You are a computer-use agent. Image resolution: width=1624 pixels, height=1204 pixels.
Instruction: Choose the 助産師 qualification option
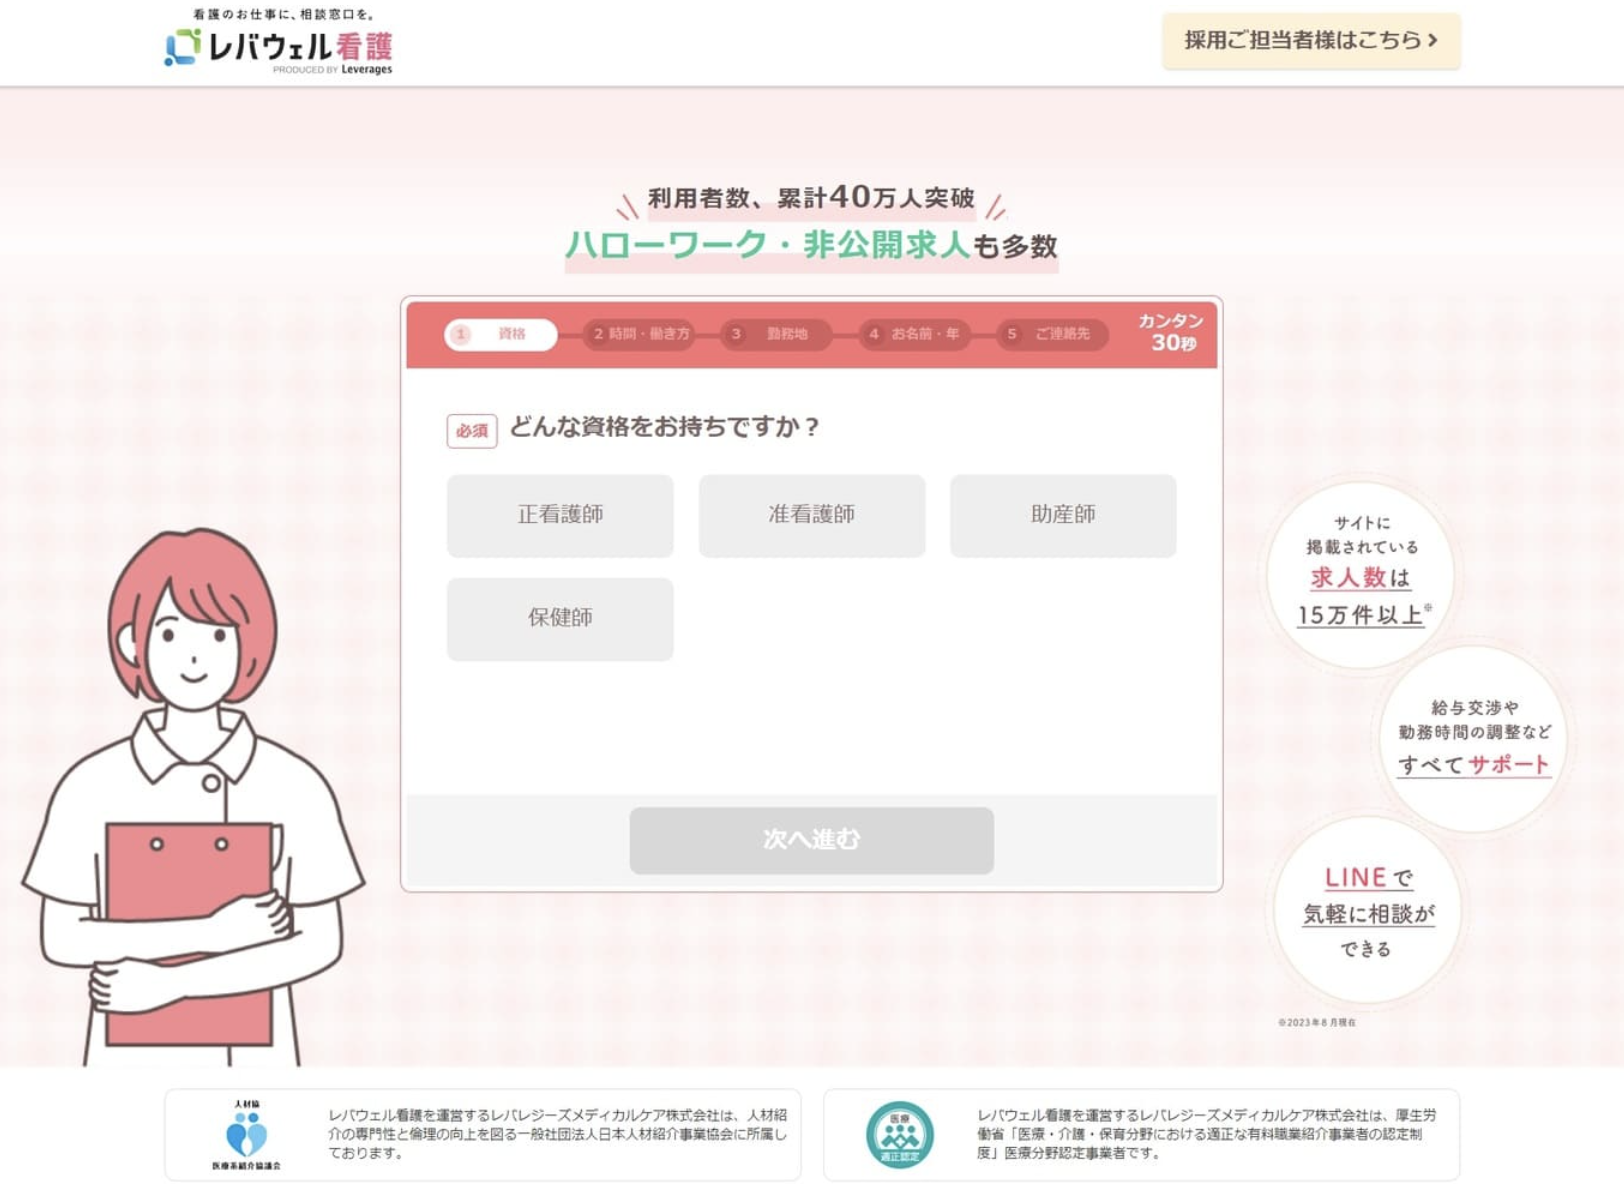pos(1063,515)
